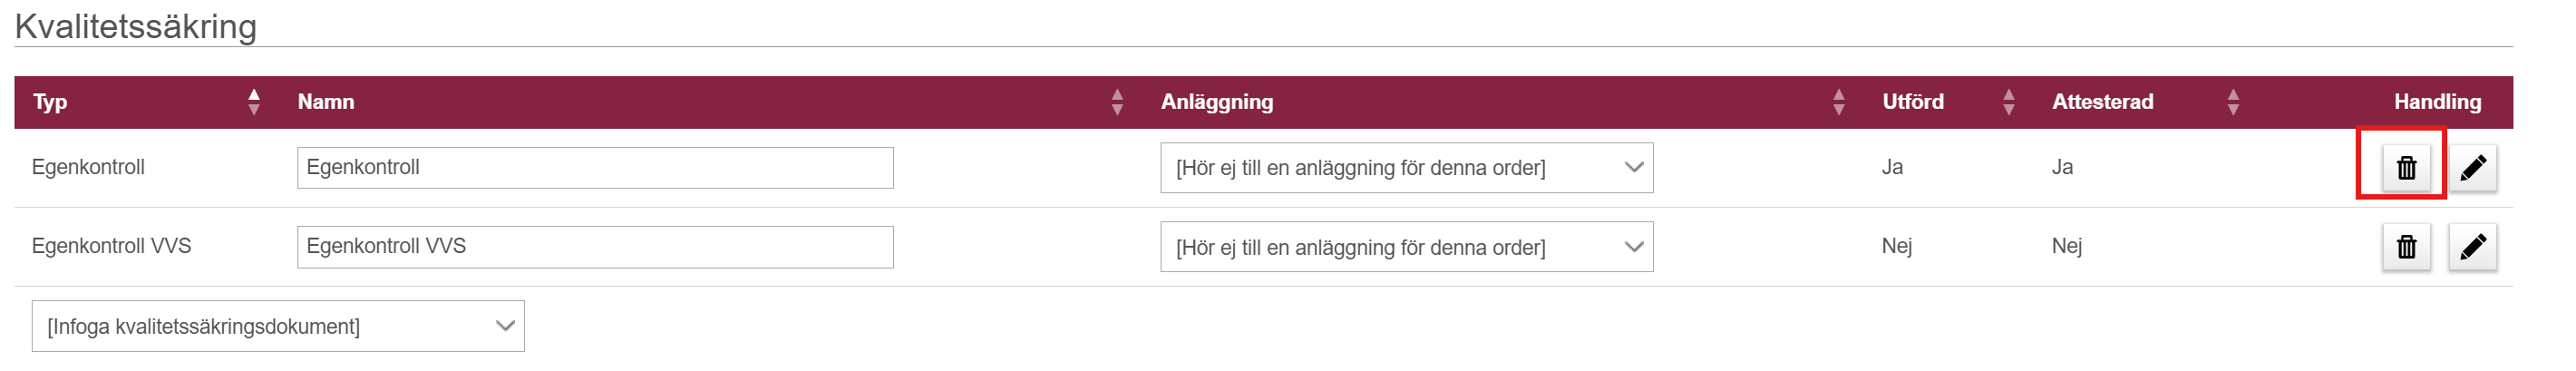Open Anläggning dropdown for Egenkontroll row
The width and height of the screenshot is (2576, 371).
click(1406, 168)
